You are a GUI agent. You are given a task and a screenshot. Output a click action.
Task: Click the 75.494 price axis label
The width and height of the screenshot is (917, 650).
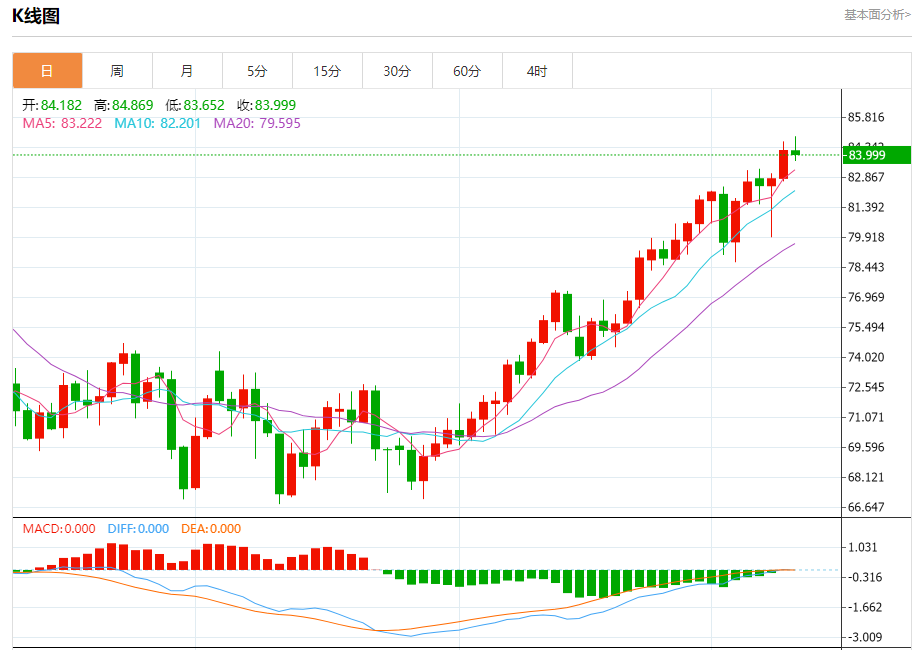[x=866, y=327]
